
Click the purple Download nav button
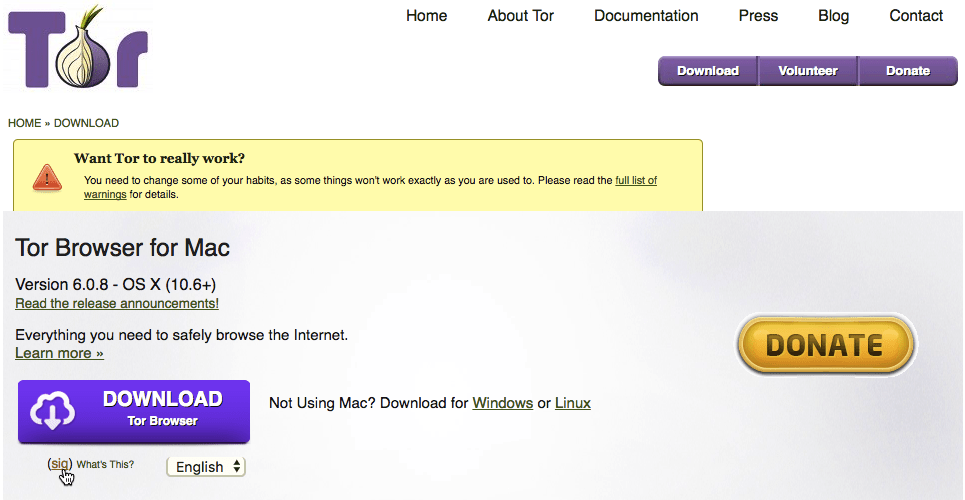pyautogui.click(x=708, y=71)
